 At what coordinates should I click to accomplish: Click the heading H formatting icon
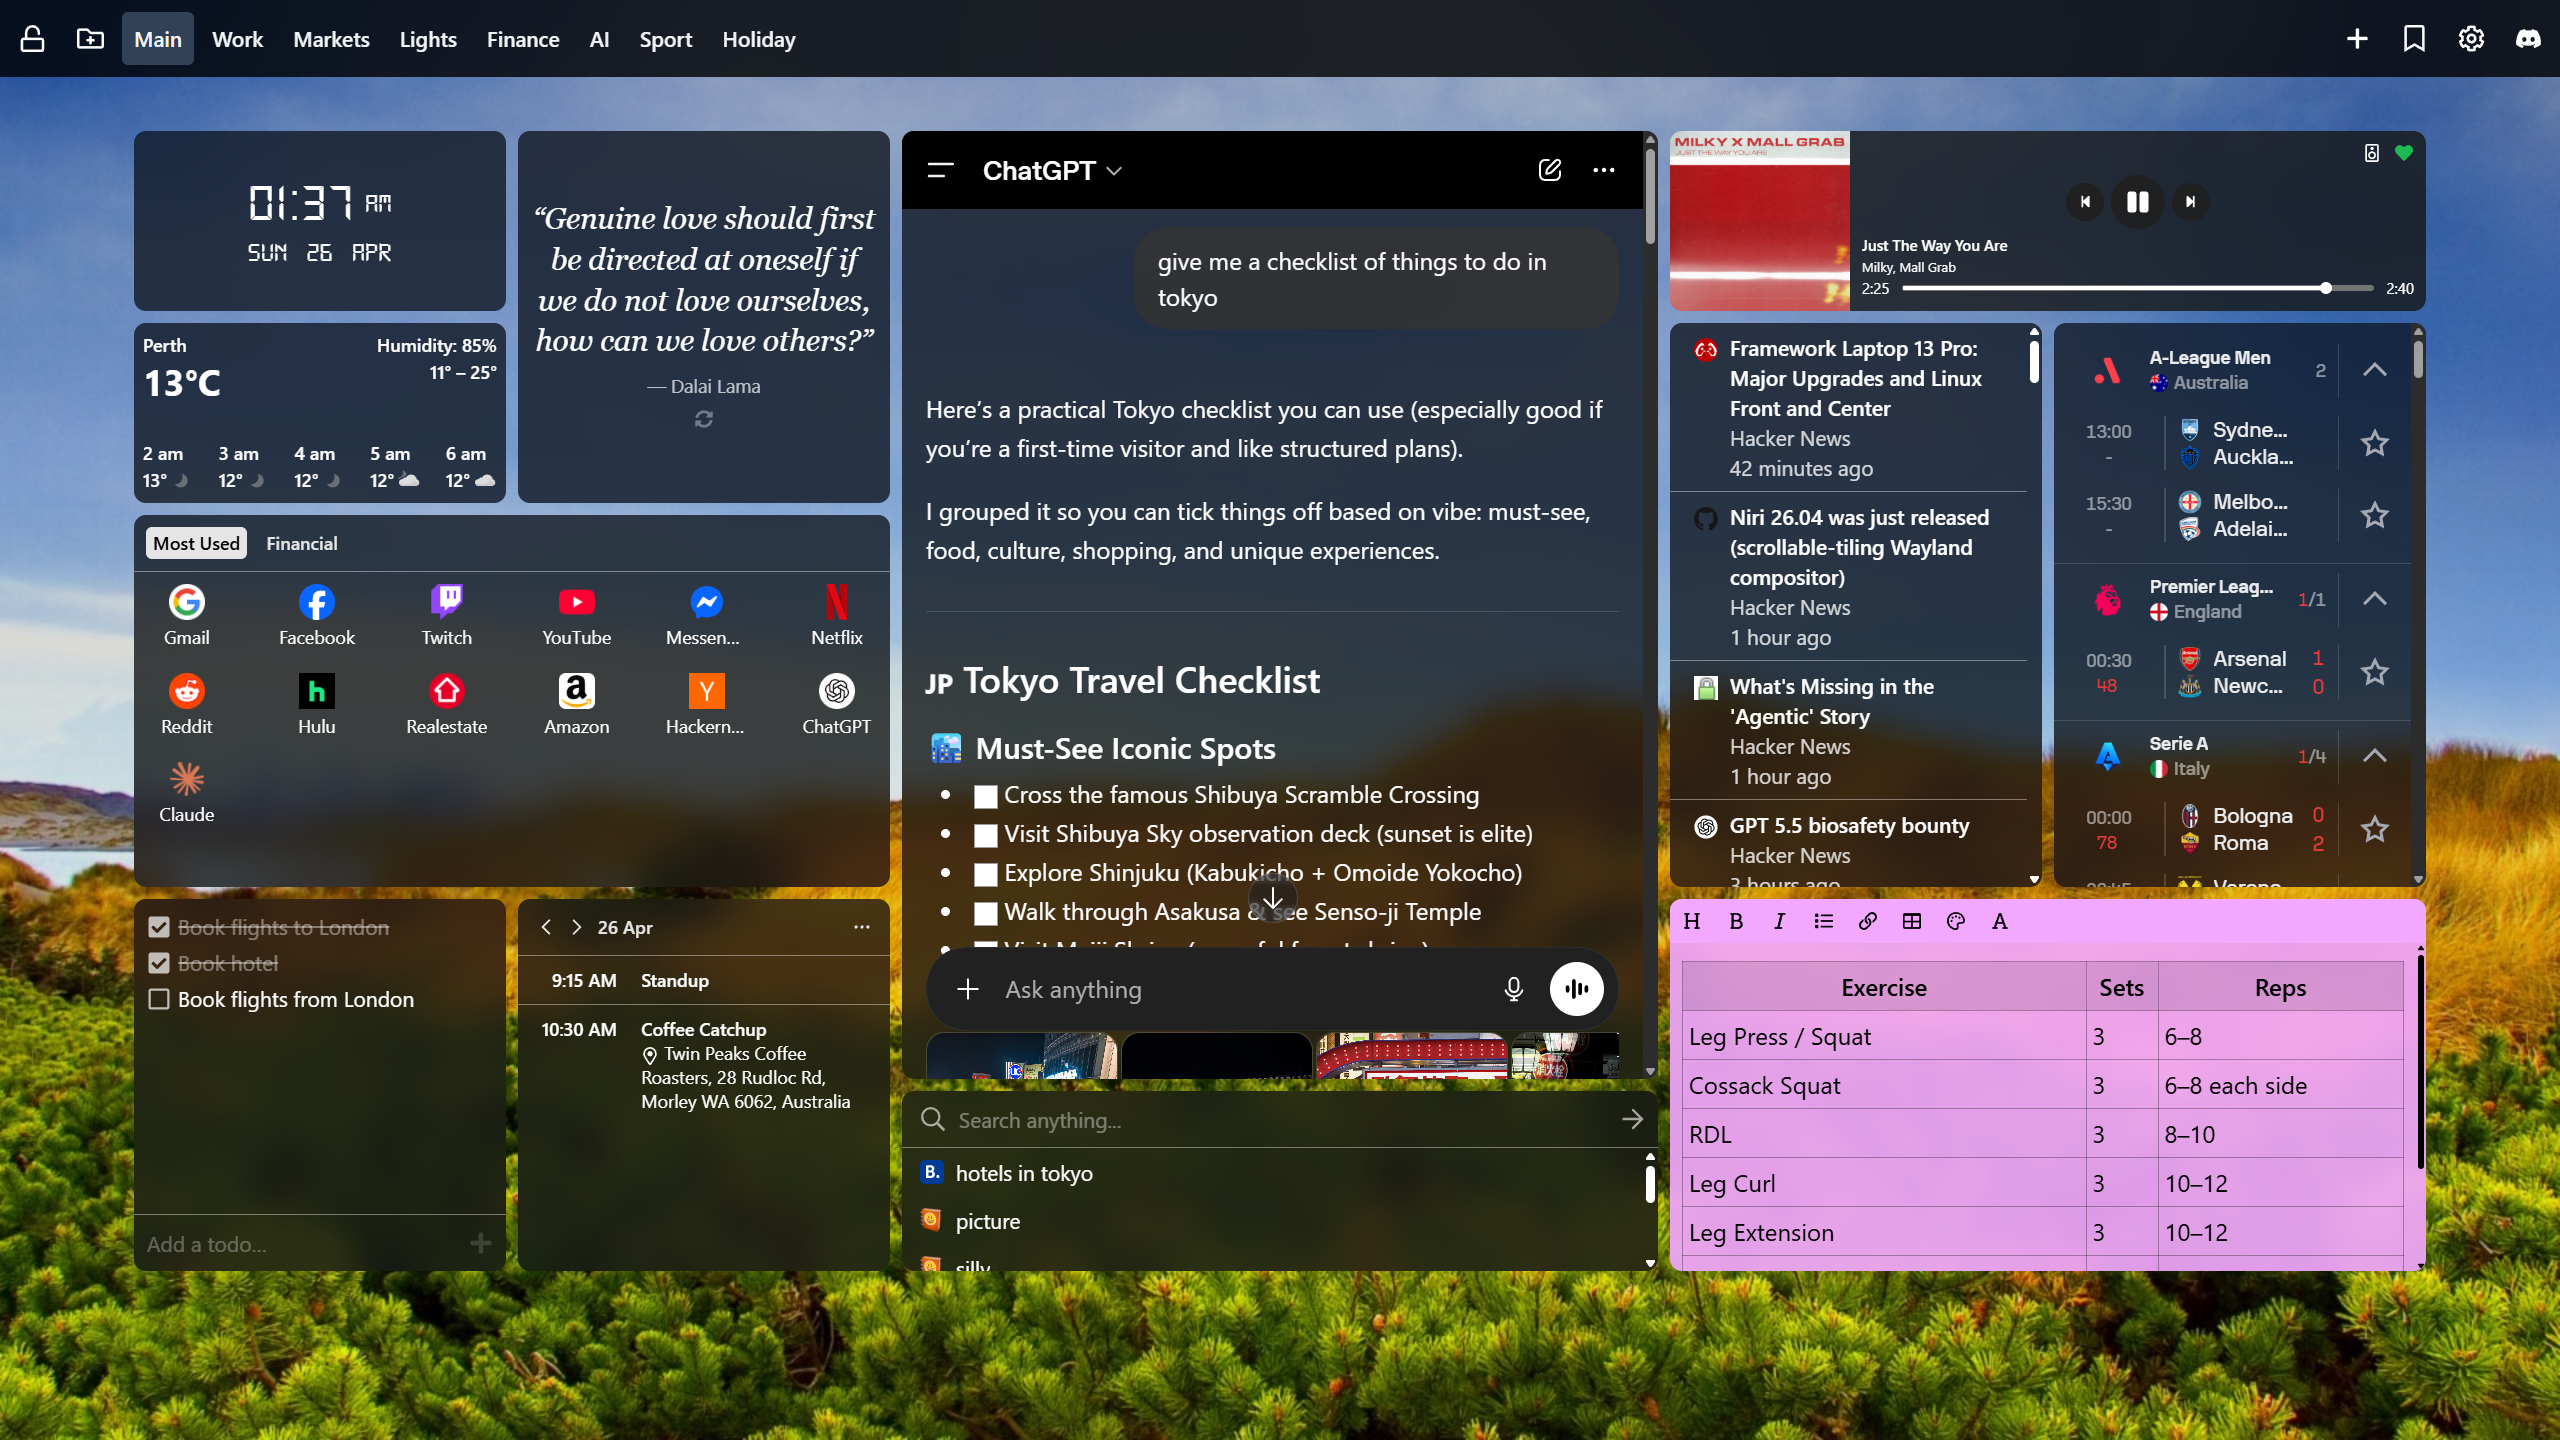pyautogui.click(x=1692, y=922)
